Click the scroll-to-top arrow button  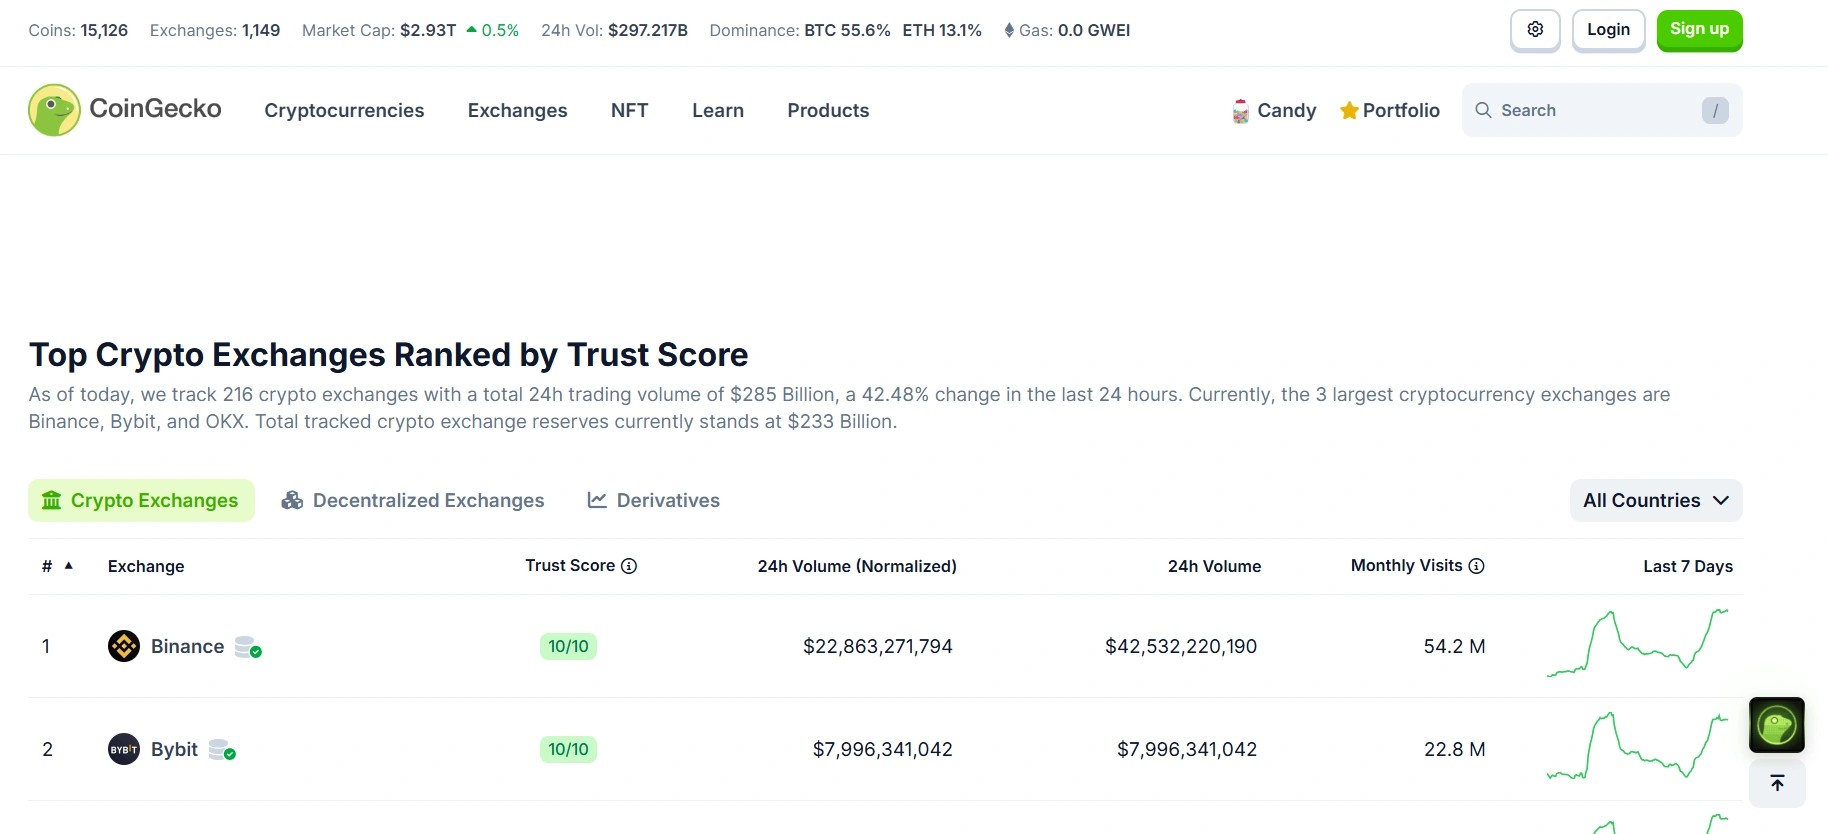click(x=1777, y=783)
